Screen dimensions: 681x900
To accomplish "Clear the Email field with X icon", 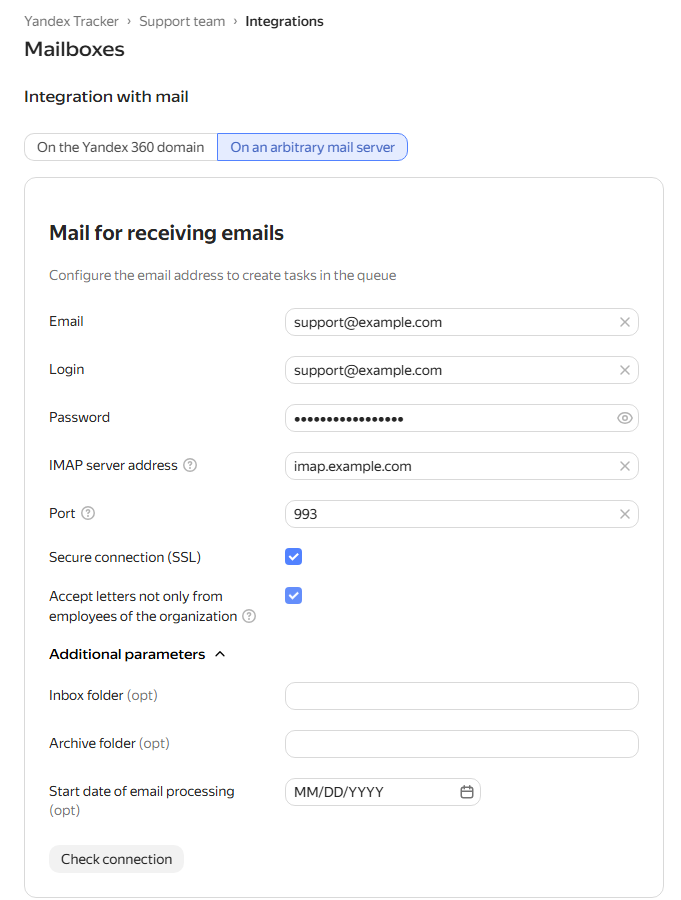I will (625, 323).
